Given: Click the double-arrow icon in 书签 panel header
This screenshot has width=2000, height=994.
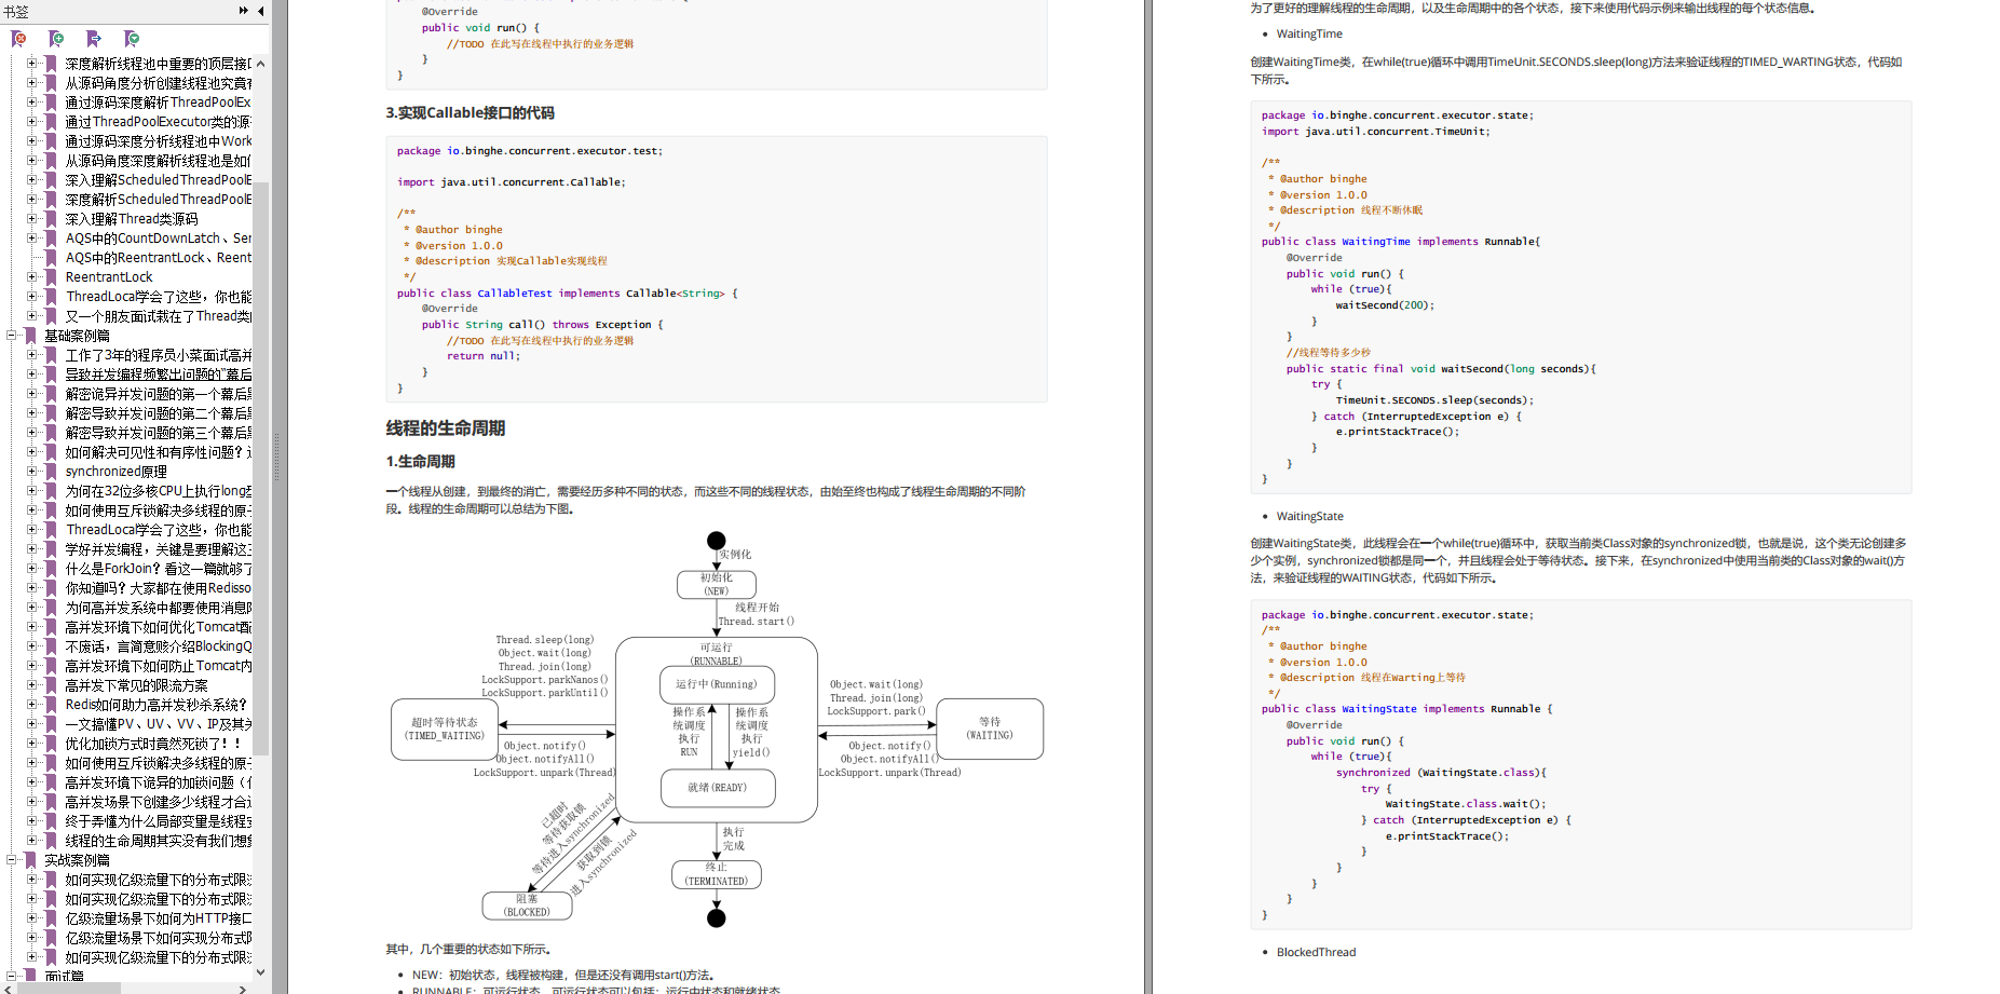Looking at the screenshot, I should [244, 11].
